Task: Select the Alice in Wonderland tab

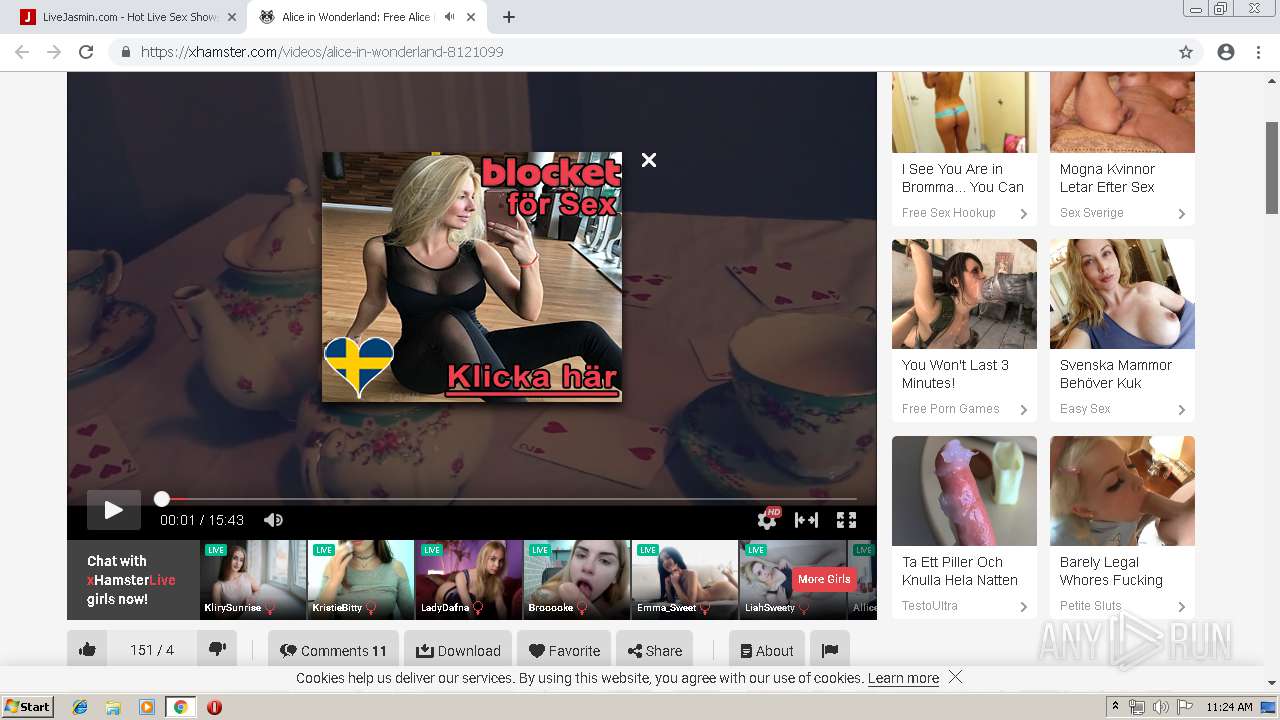Action: pos(365,17)
